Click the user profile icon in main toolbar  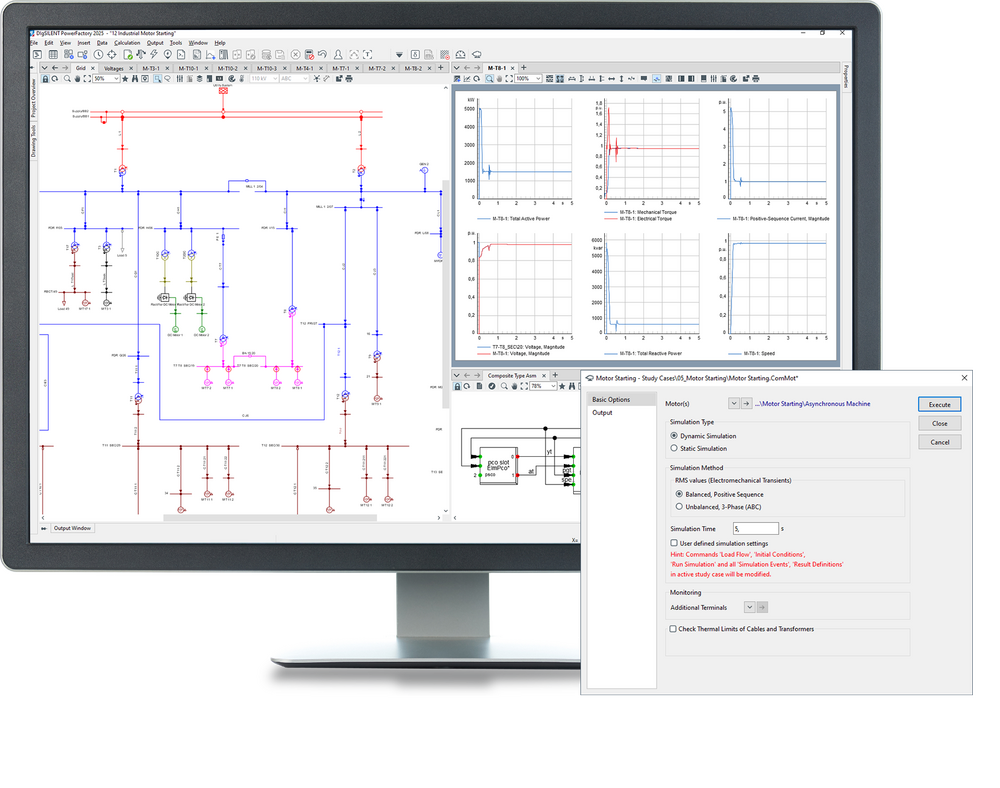click(x=339, y=54)
